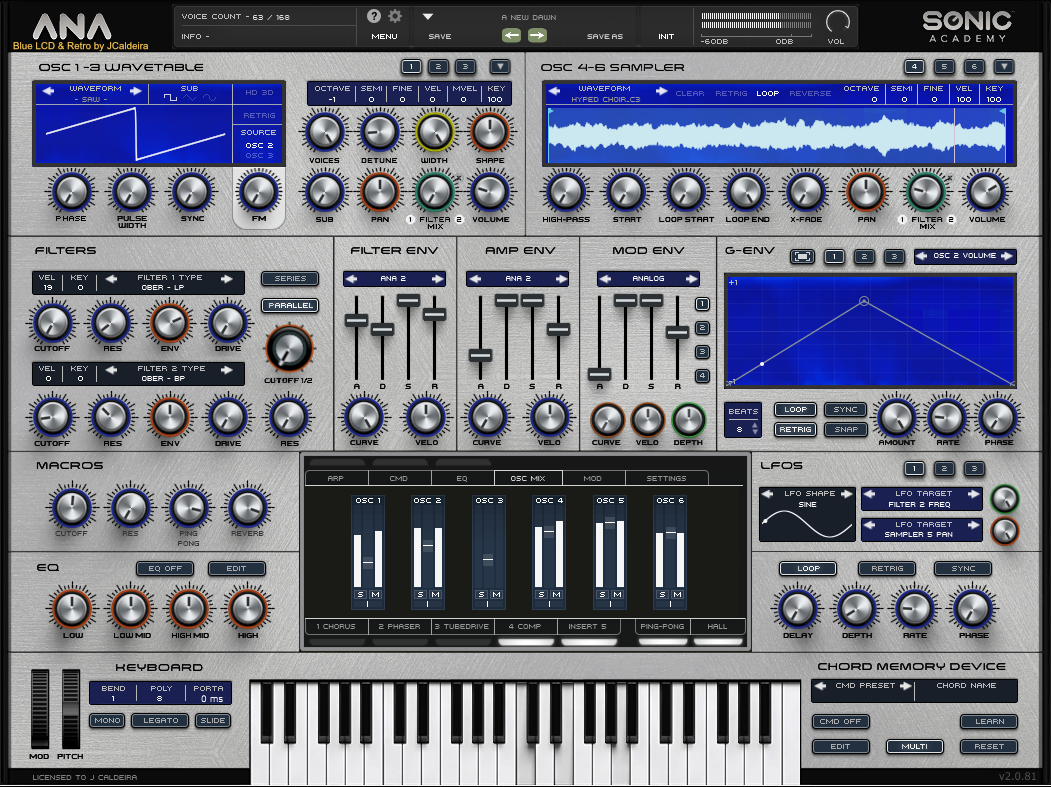
Task: Change LFO target Filter 2 Freq
Action: click(x=922, y=499)
